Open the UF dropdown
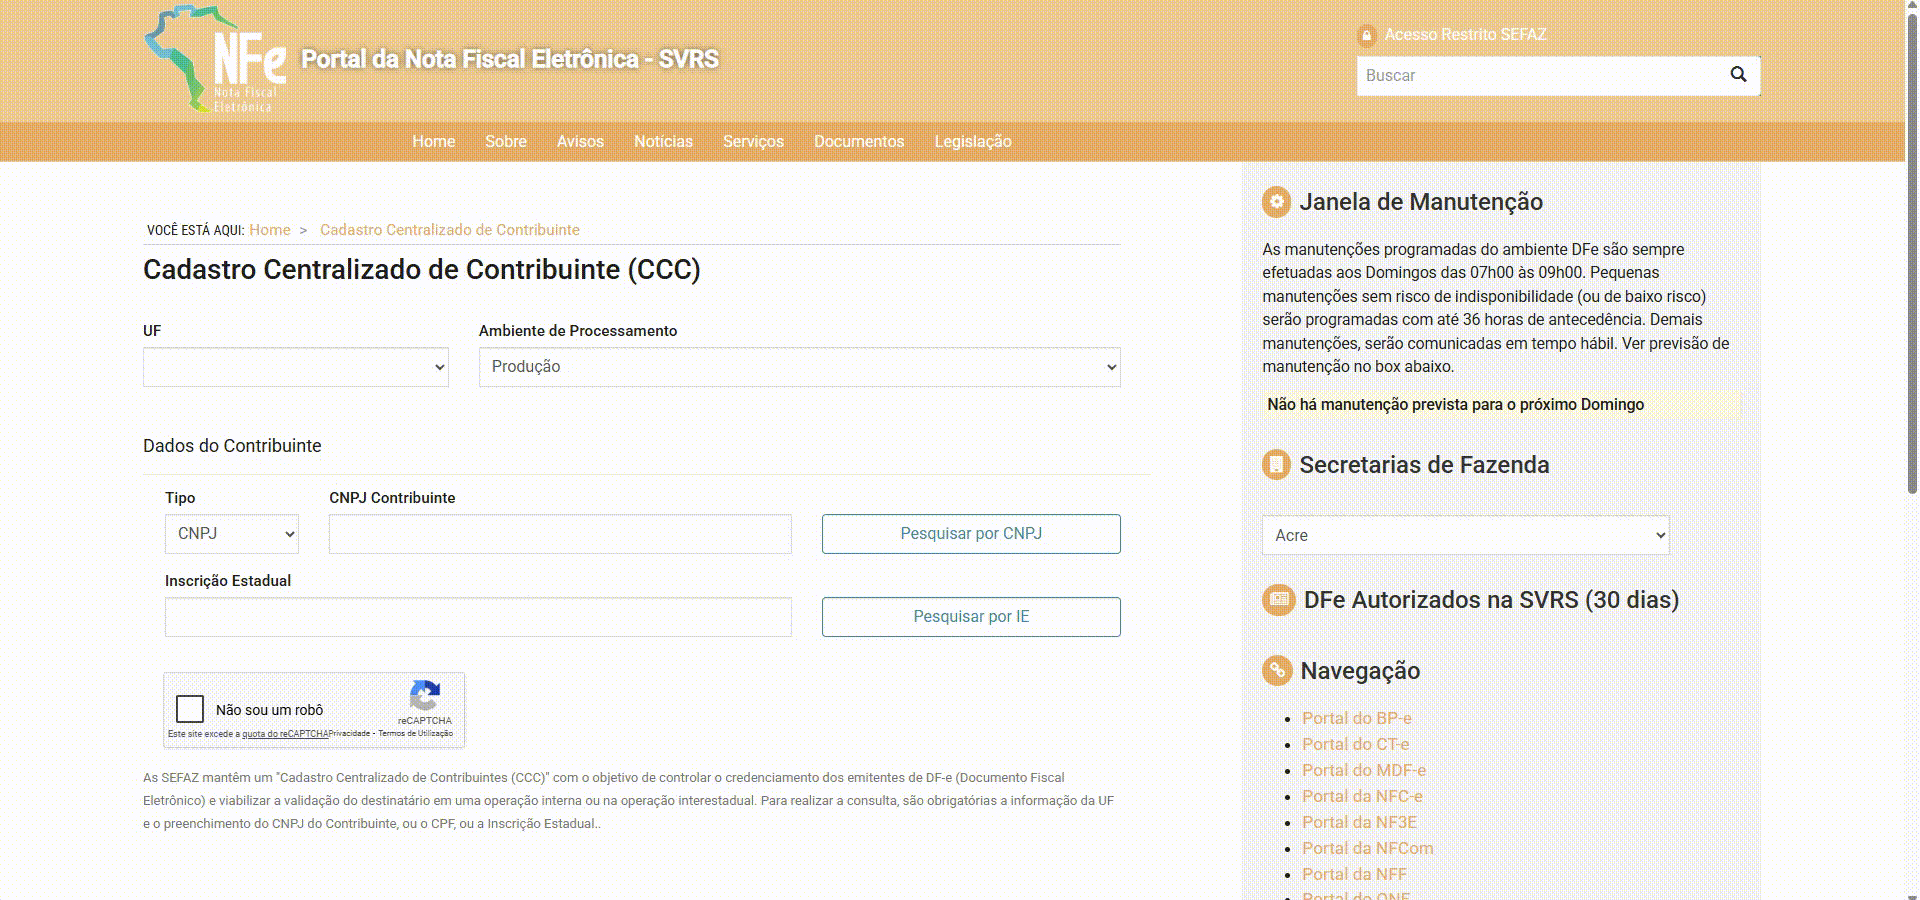The height and width of the screenshot is (900, 1920). [296, 367]
